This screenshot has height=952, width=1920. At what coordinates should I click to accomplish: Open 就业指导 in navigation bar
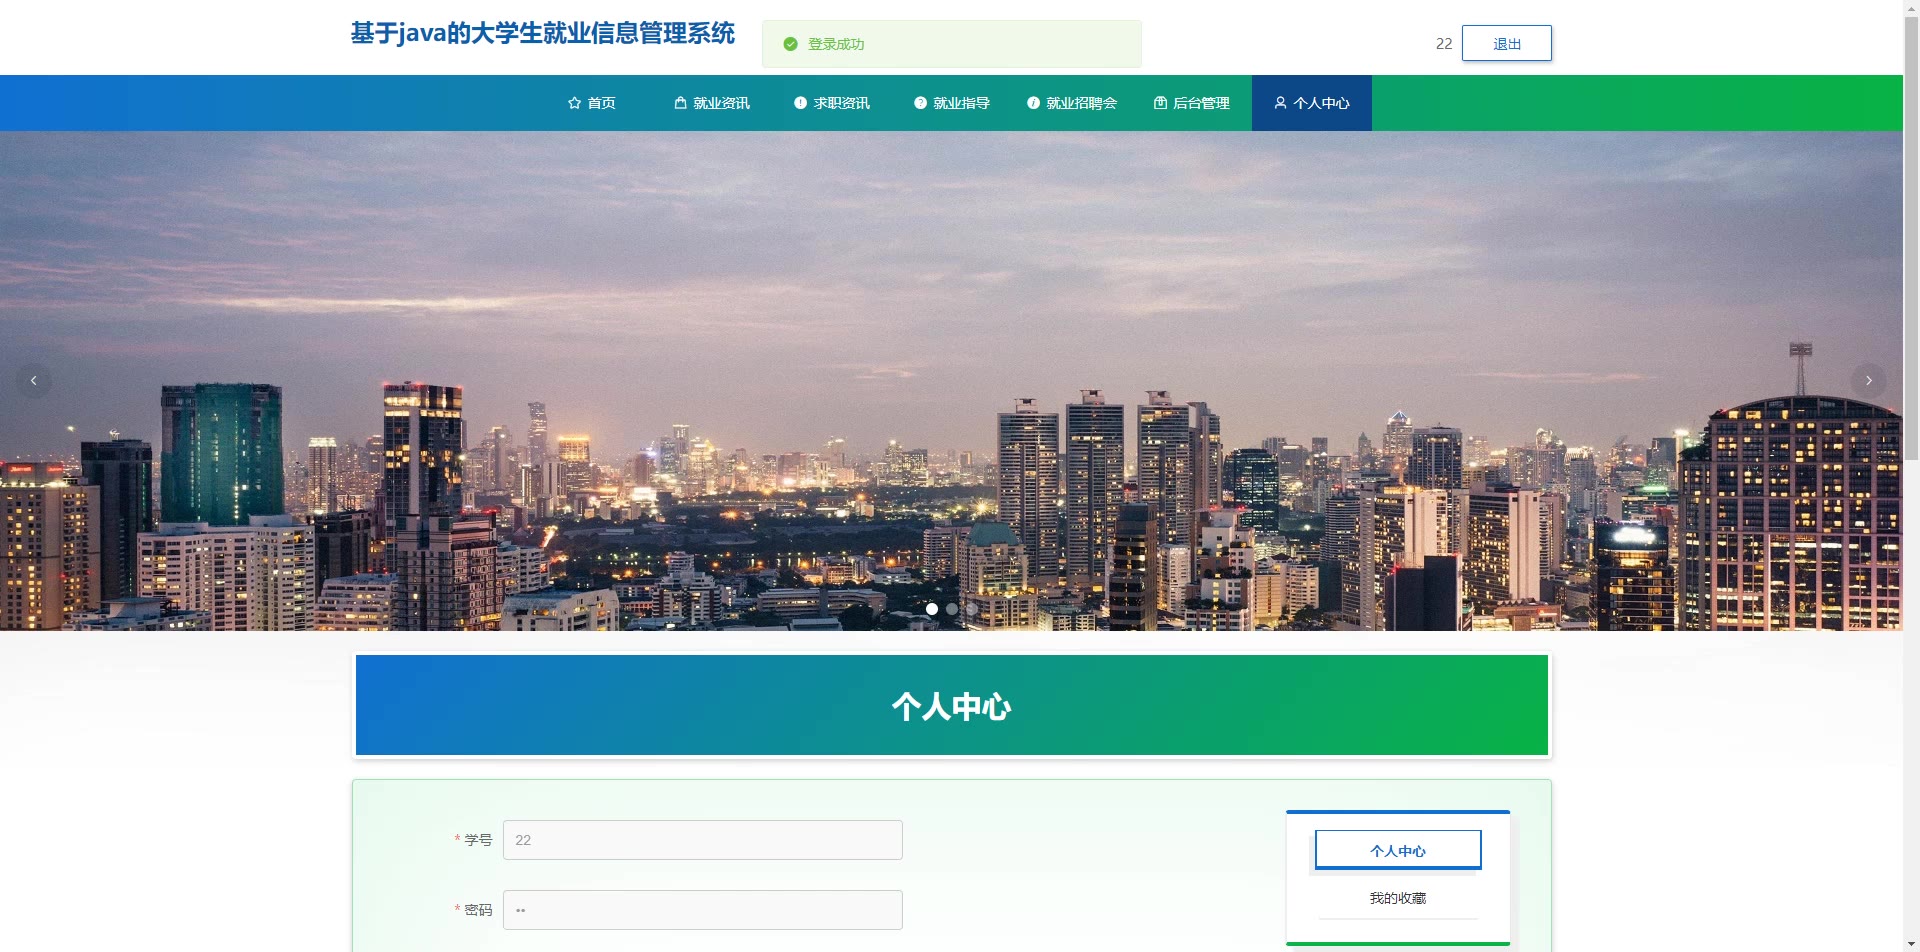[x=952, y=103]
